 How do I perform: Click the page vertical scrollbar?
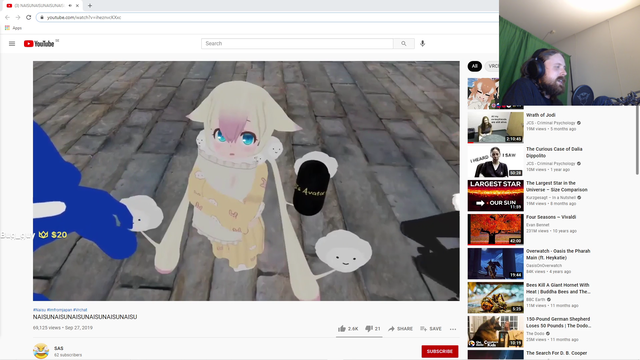point(637,141)
